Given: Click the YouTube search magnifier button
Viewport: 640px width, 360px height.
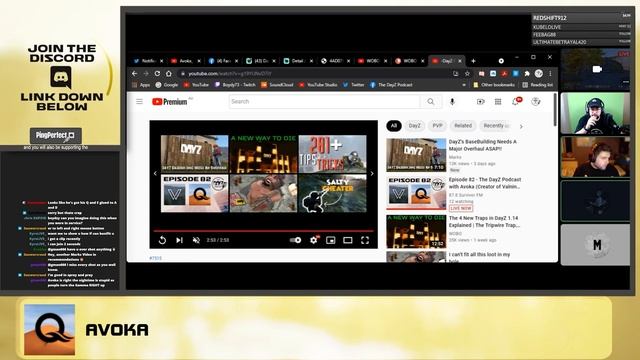Looking at the screenshot, I should click(431, 102).
